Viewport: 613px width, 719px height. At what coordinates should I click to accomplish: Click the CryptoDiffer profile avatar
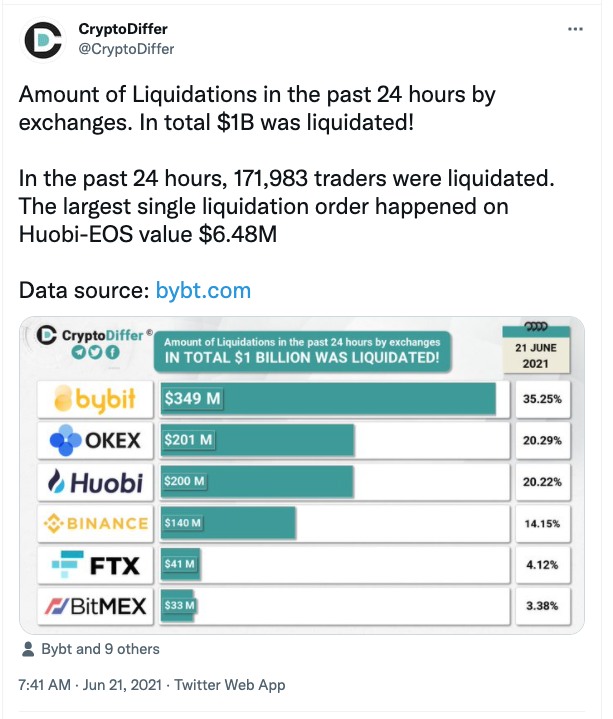41,41
